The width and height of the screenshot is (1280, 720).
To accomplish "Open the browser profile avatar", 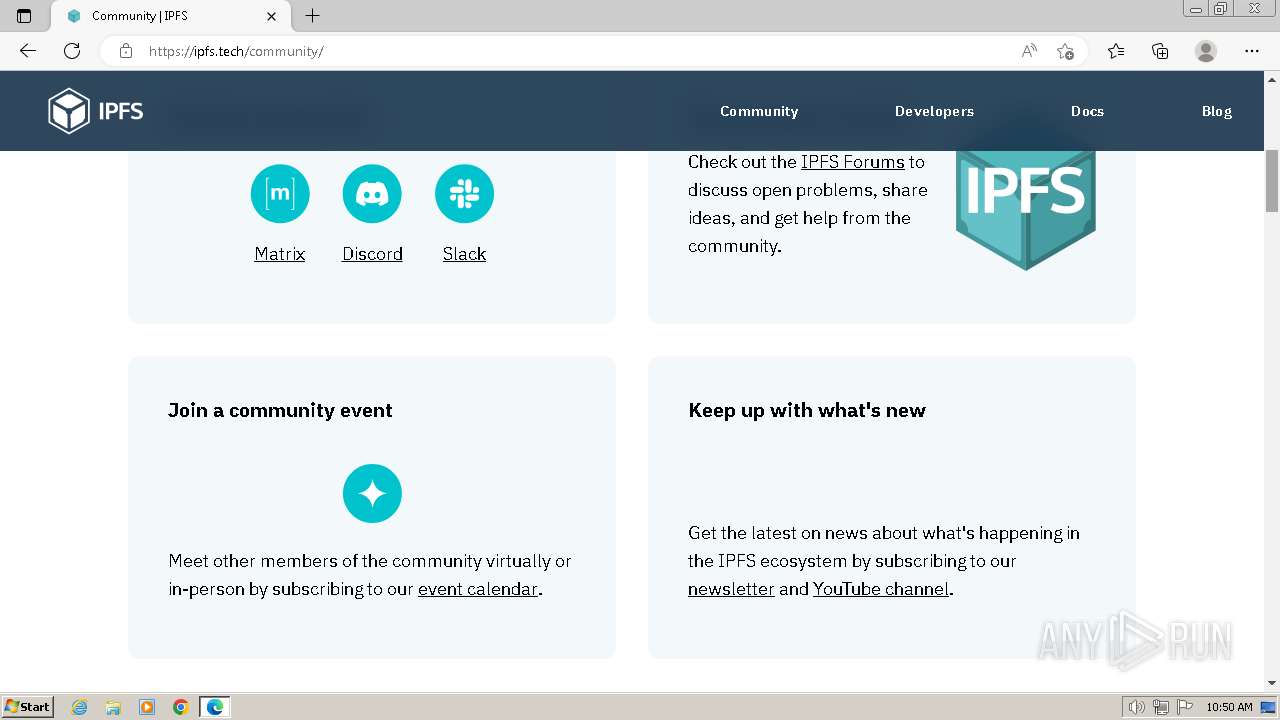I will (x=1206, y=51).
